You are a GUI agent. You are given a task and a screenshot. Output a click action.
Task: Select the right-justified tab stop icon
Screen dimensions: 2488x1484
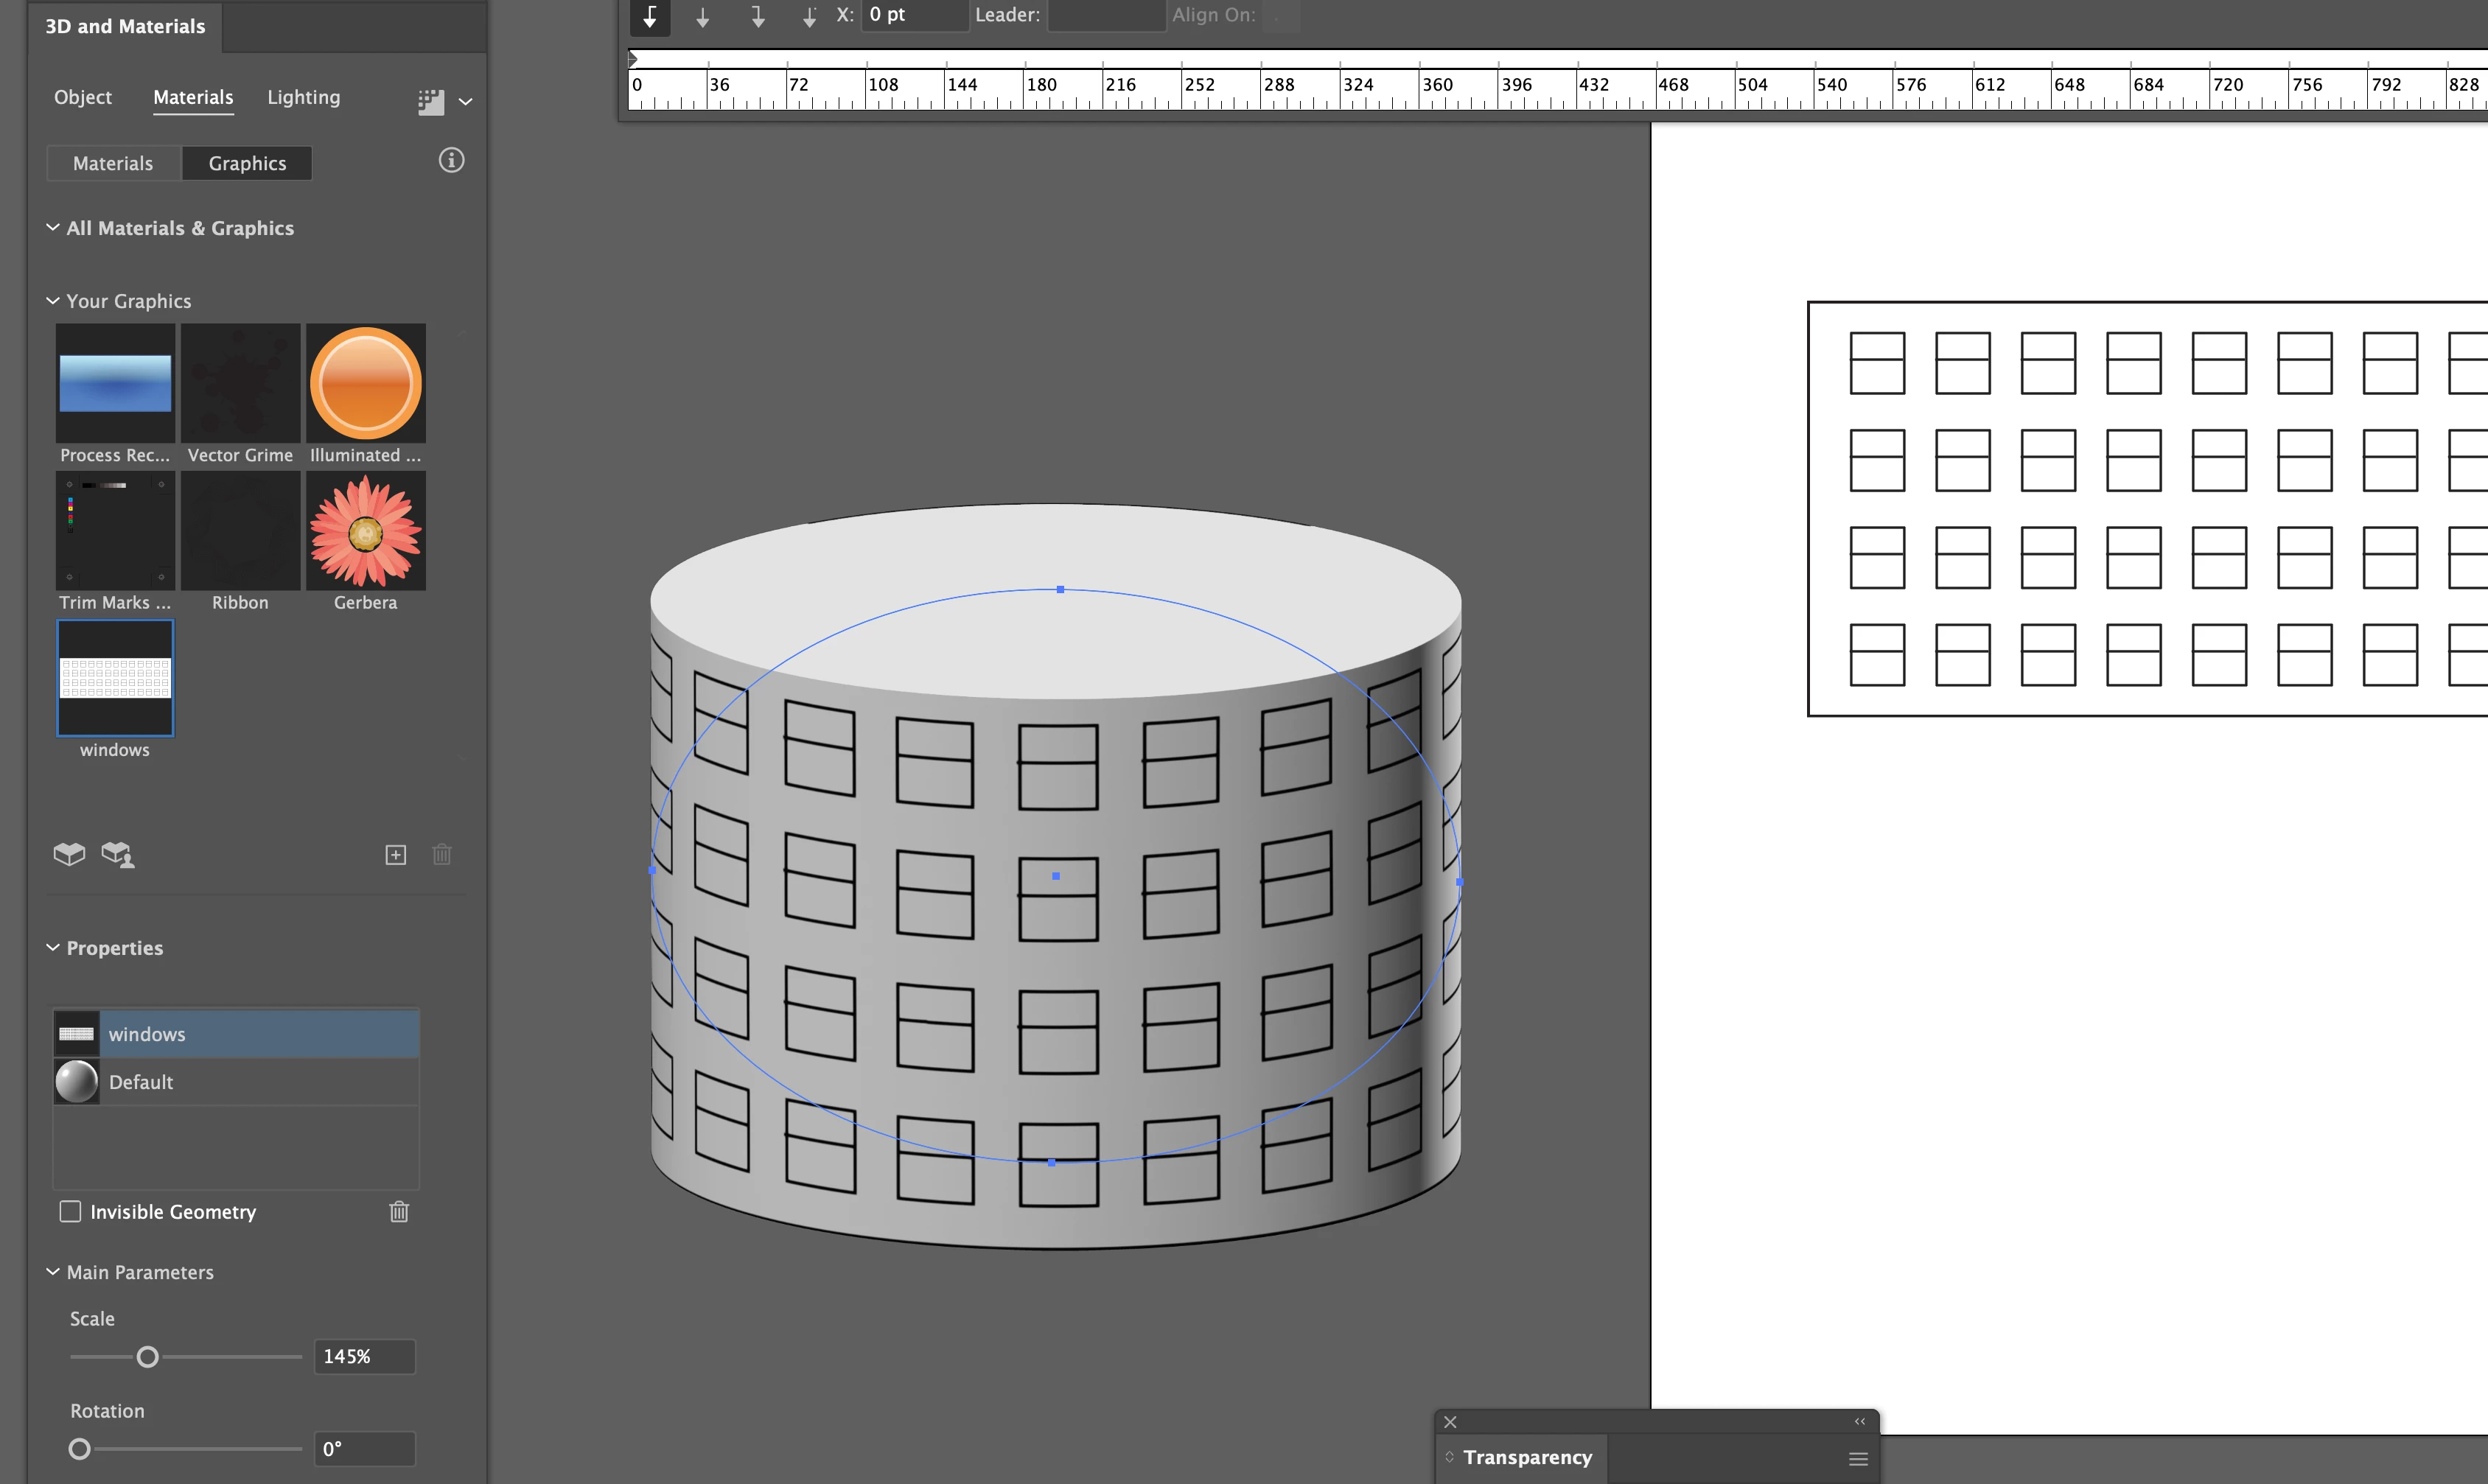click(x=758, y=16)
